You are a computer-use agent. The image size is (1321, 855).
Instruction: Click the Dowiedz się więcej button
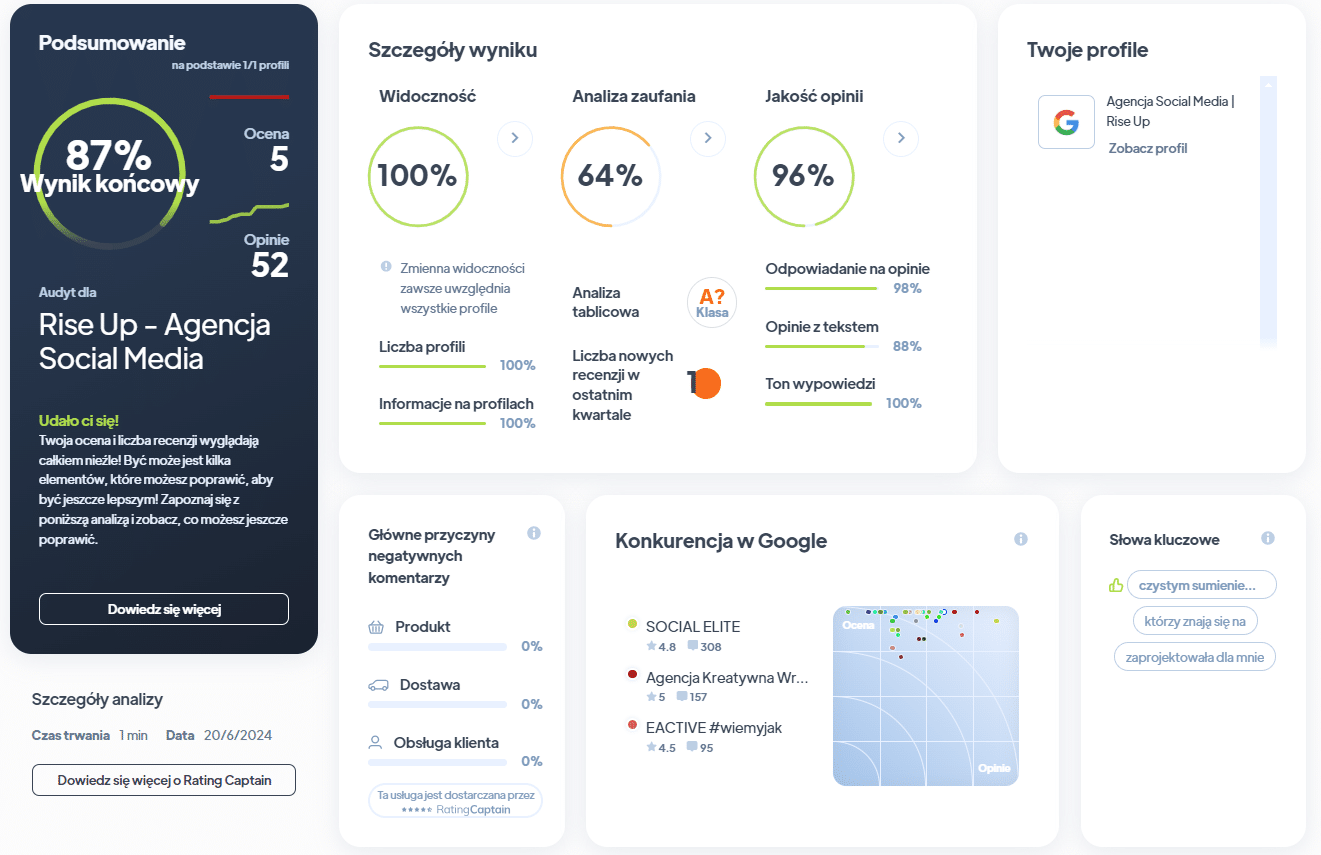(x=164, y=609)
